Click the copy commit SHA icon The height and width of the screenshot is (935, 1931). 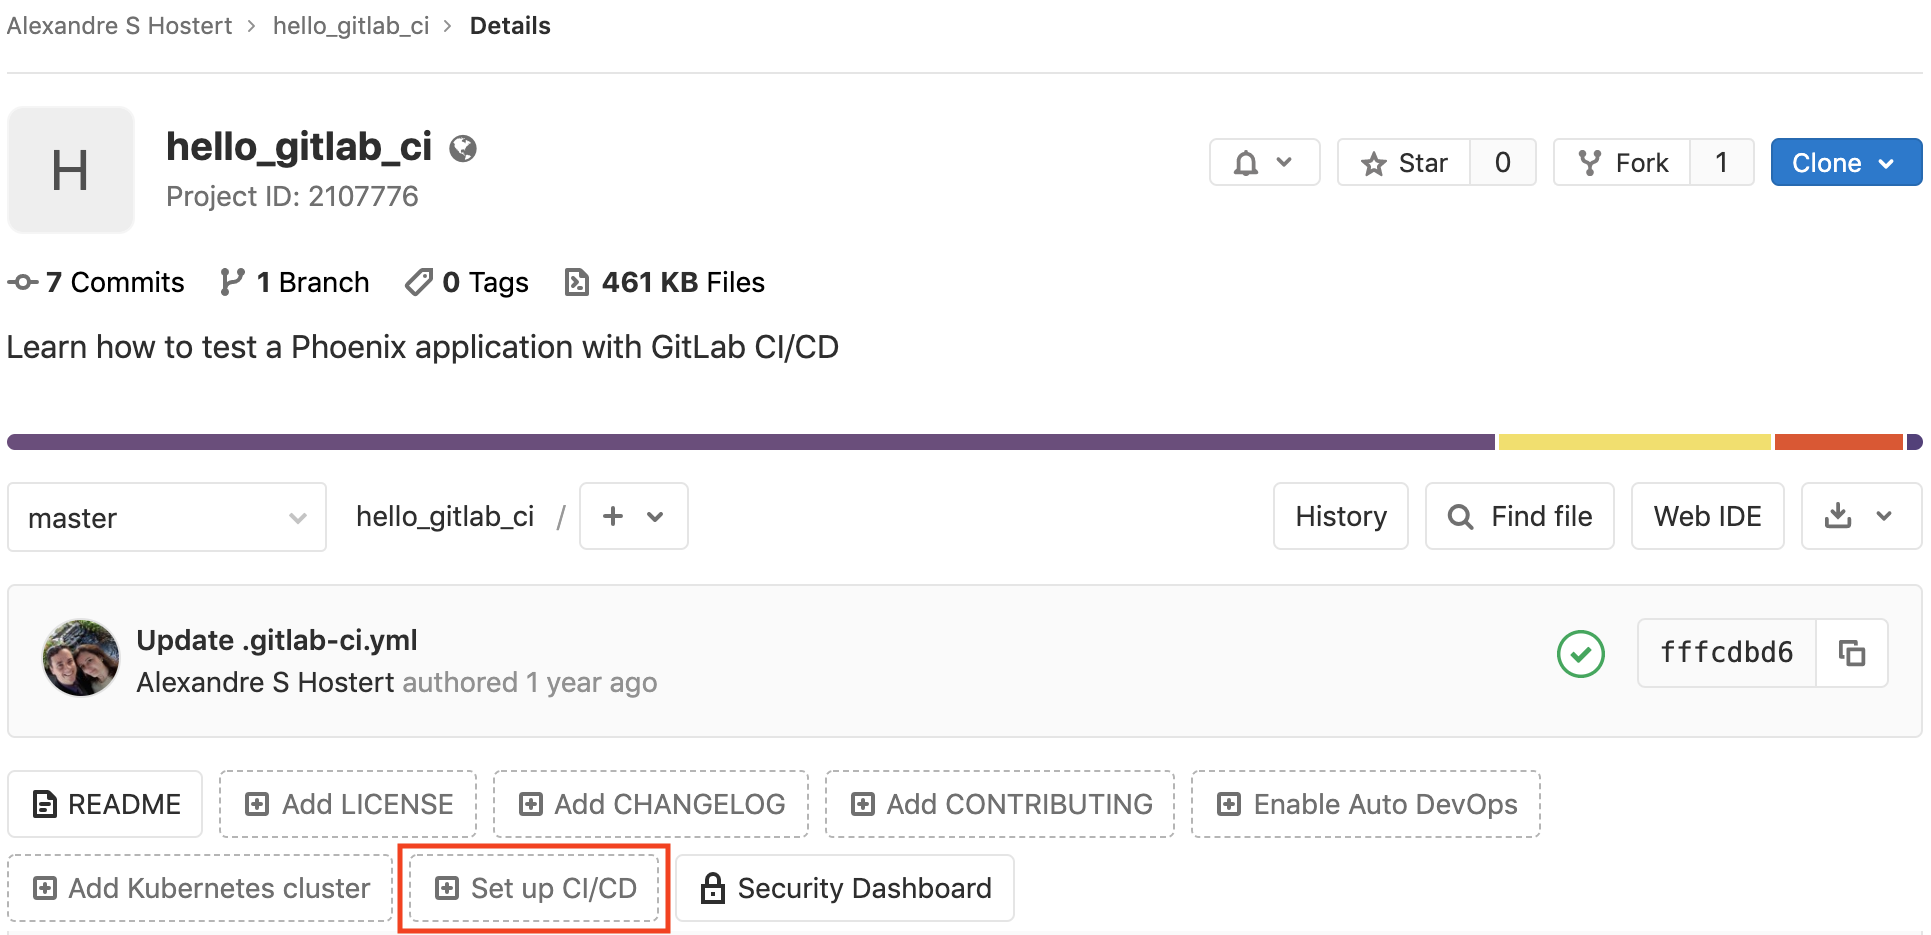(x=1852, y=653)
